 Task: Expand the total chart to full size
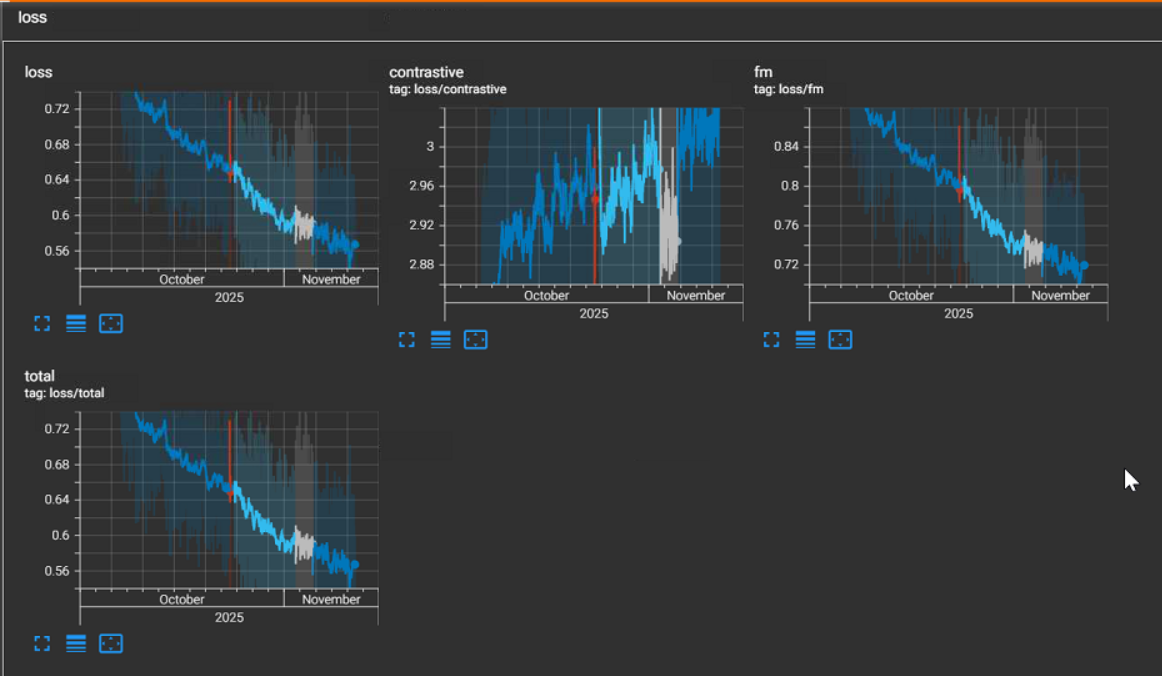[x=42, y=644]
